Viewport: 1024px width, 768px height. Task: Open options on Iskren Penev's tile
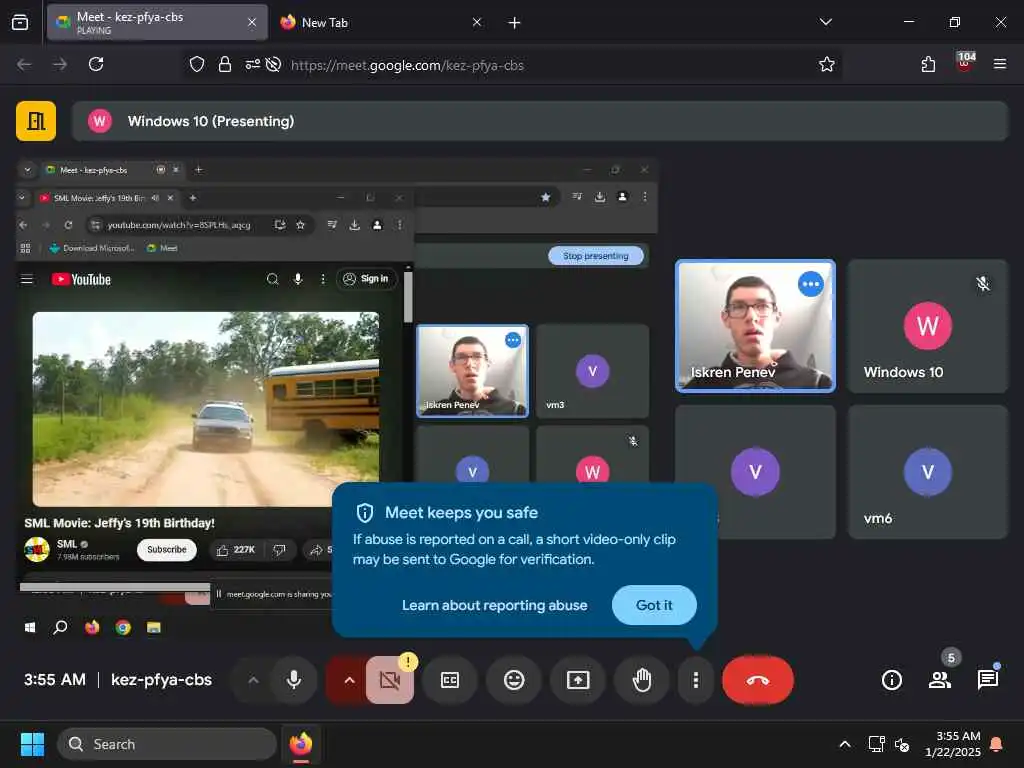coord(810,283)
